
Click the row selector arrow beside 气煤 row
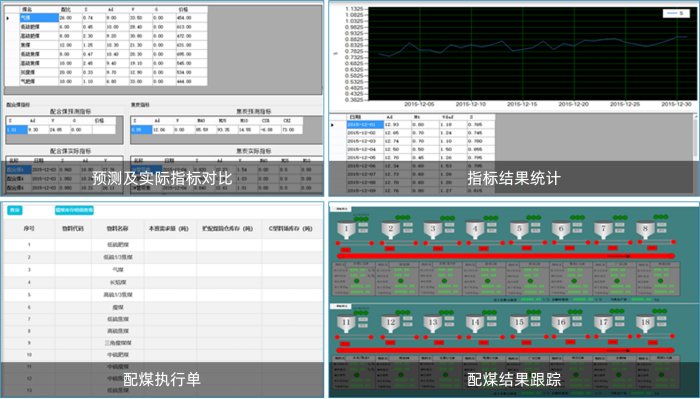pyautogui.click(x=8, y=18)
